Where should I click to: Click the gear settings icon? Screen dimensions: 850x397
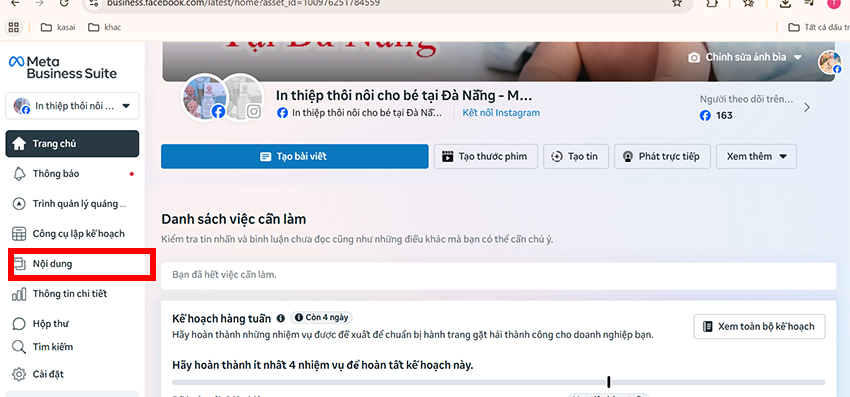tap(19, 374)
